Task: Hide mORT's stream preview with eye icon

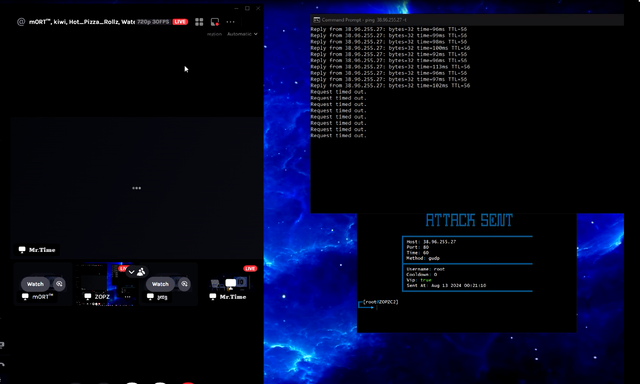Action: coord(59,284)
